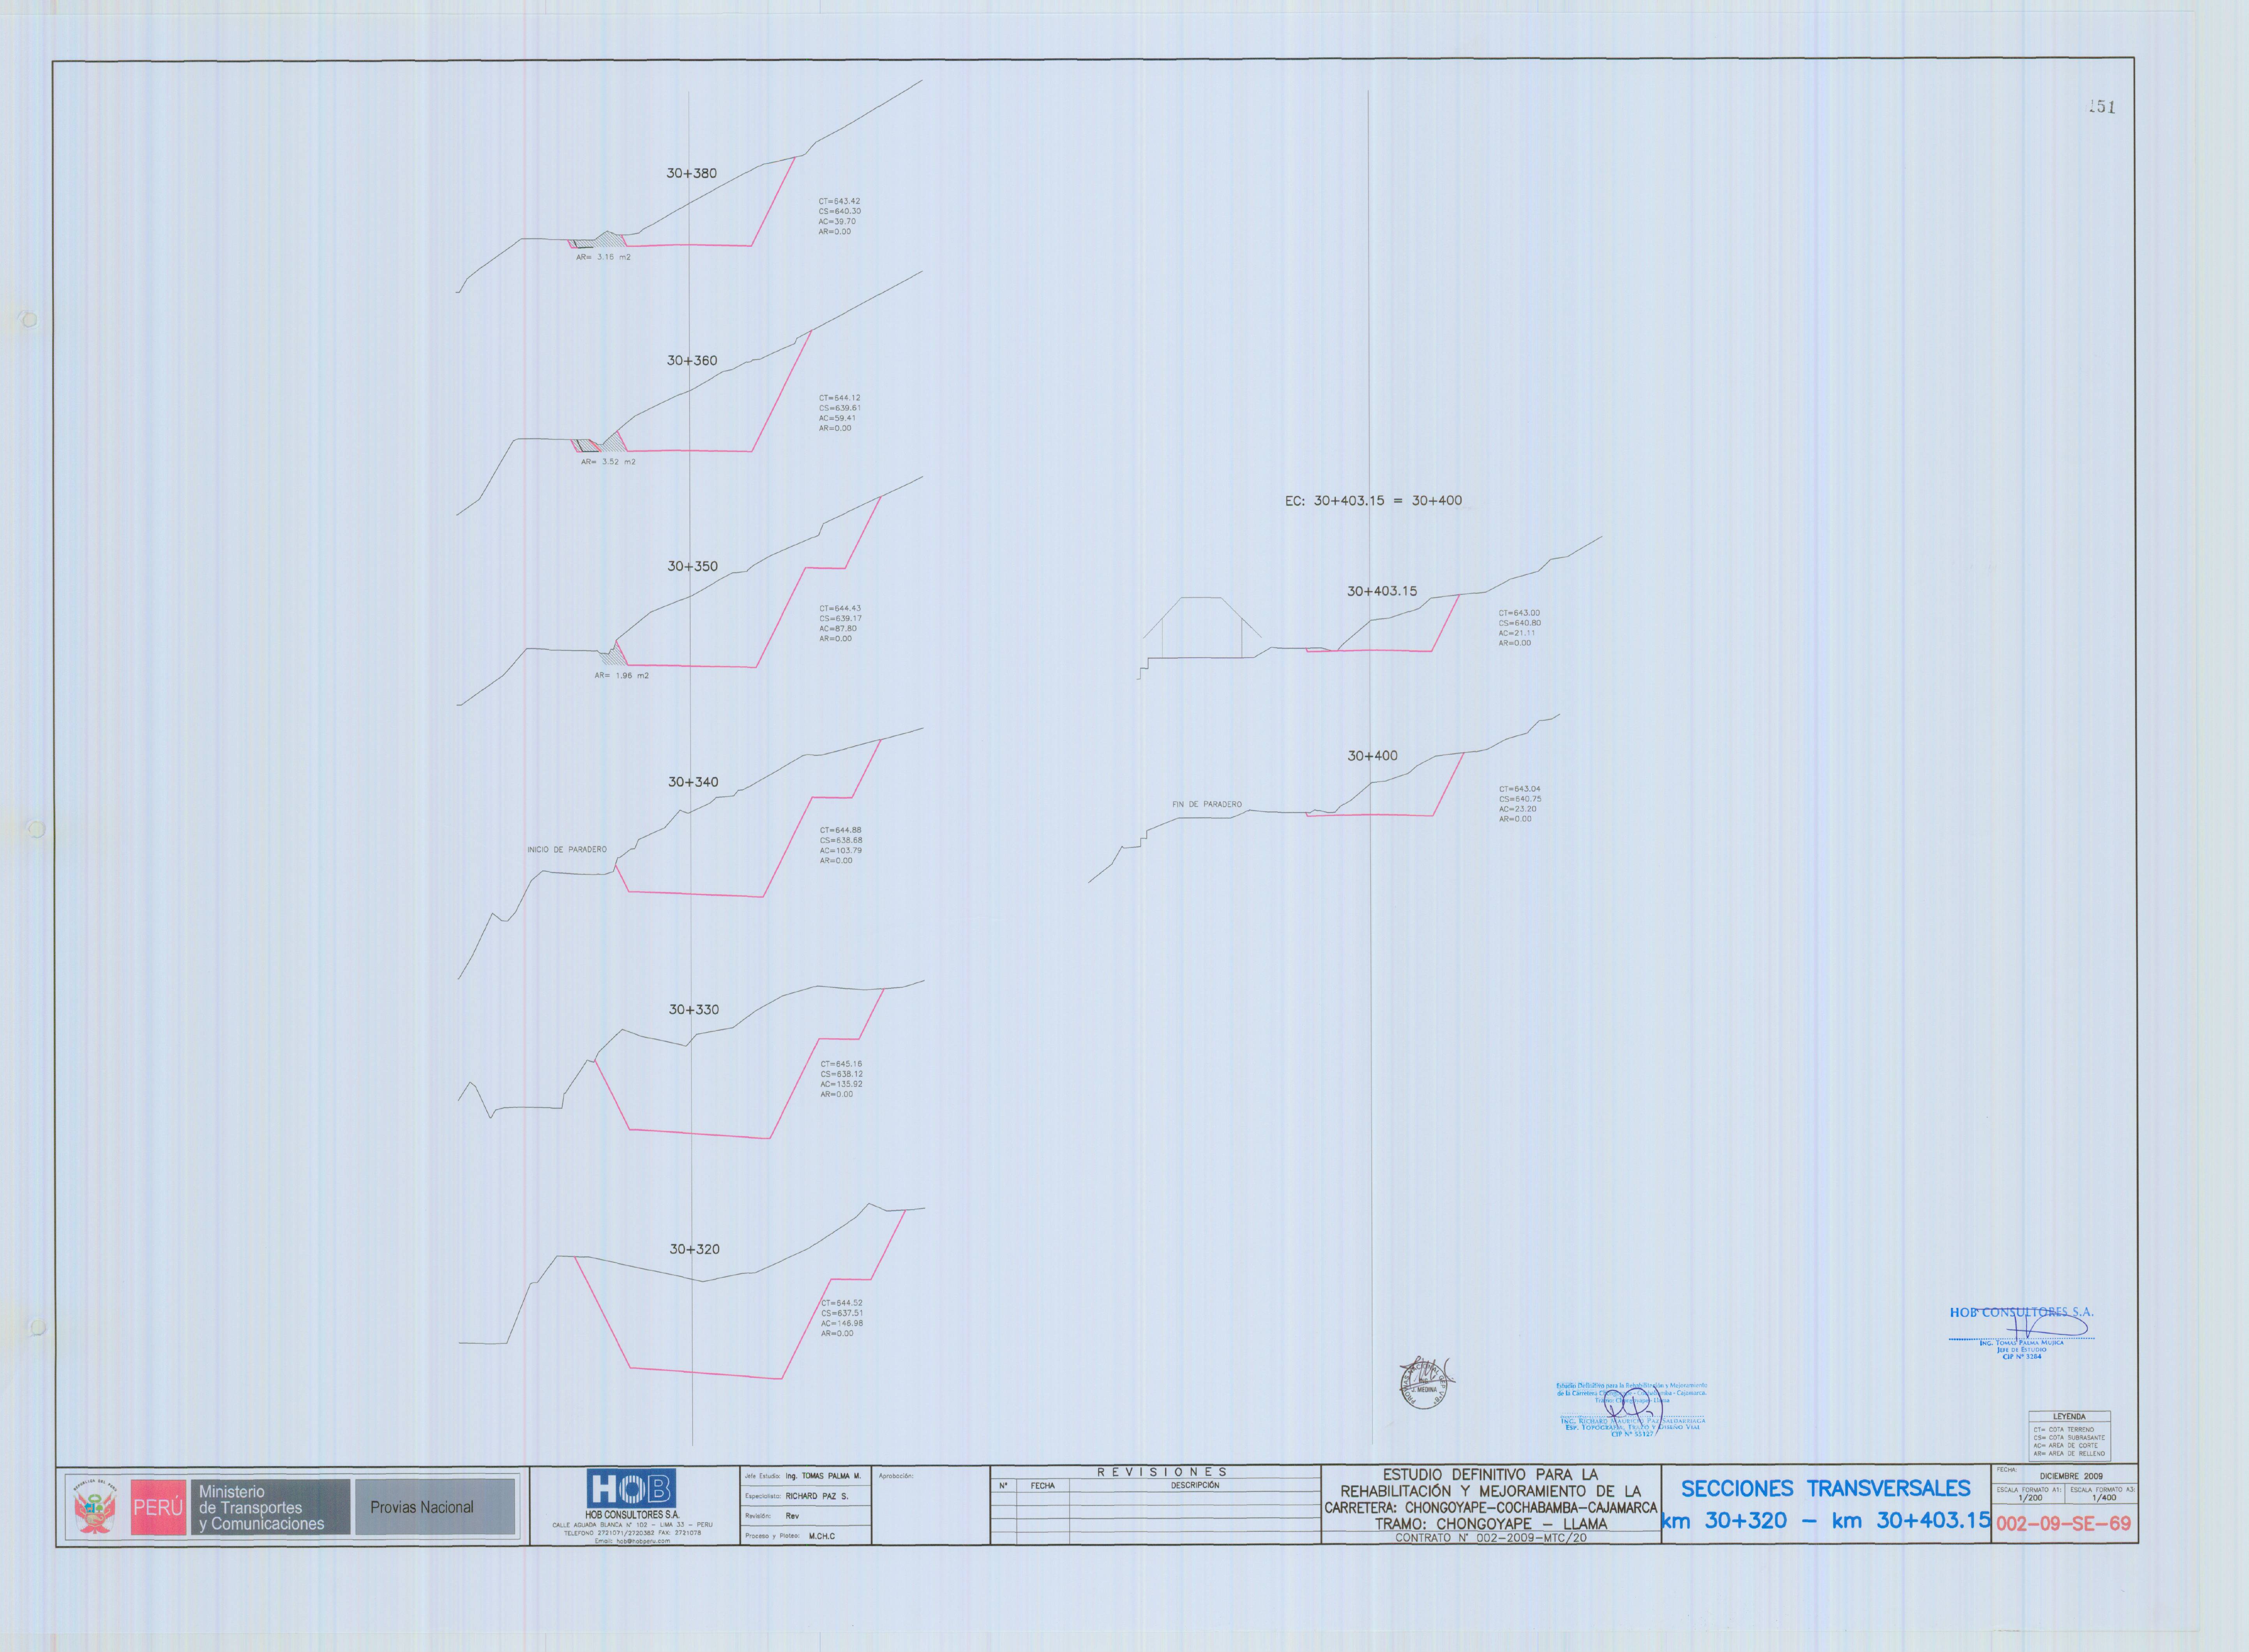Click the 'DESCRIPCIÓN' column header
The height and width of the screenshot is (1652, 2249).
[1195, 1486]
